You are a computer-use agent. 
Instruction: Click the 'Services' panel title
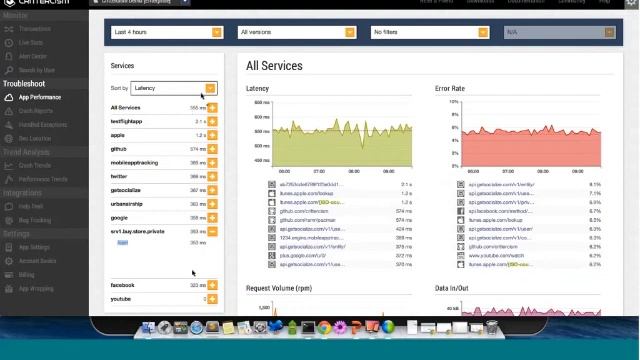[122, 66]
